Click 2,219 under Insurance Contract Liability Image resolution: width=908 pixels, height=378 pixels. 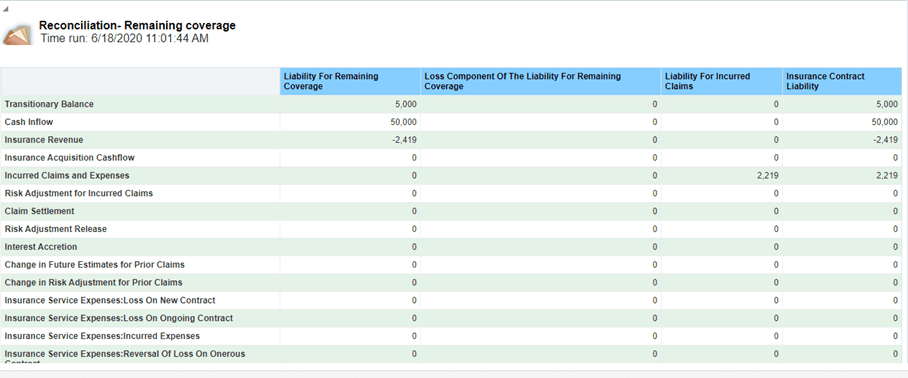[x=887, y=175]
